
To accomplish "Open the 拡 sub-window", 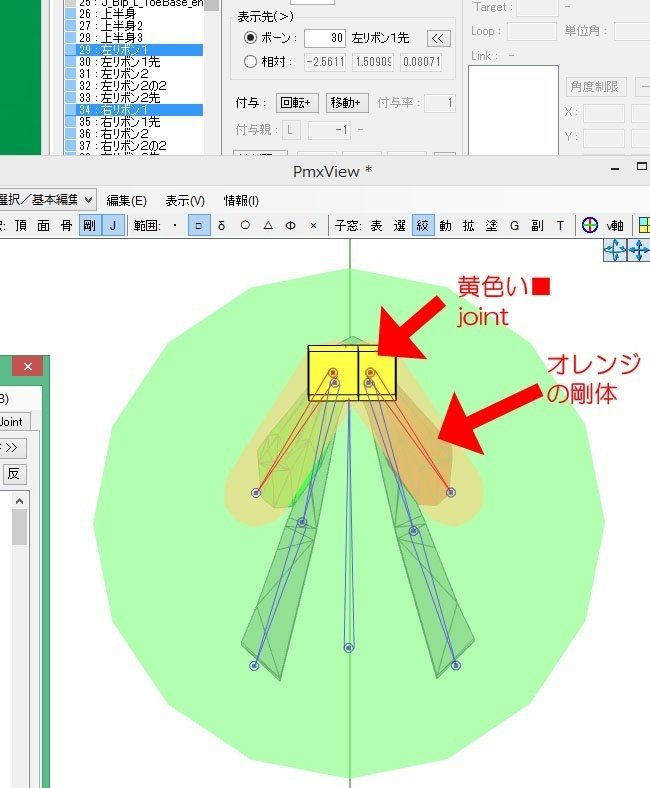I will 469,226.
